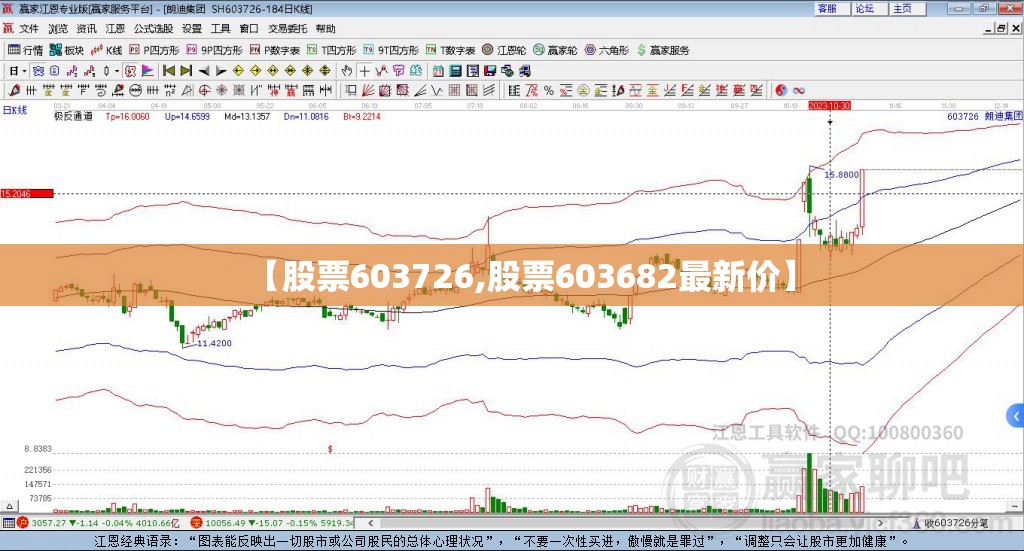Open the calculator icon
Image resolution: width=1024 pixels, height=551 pixels.
click(456, 71)
